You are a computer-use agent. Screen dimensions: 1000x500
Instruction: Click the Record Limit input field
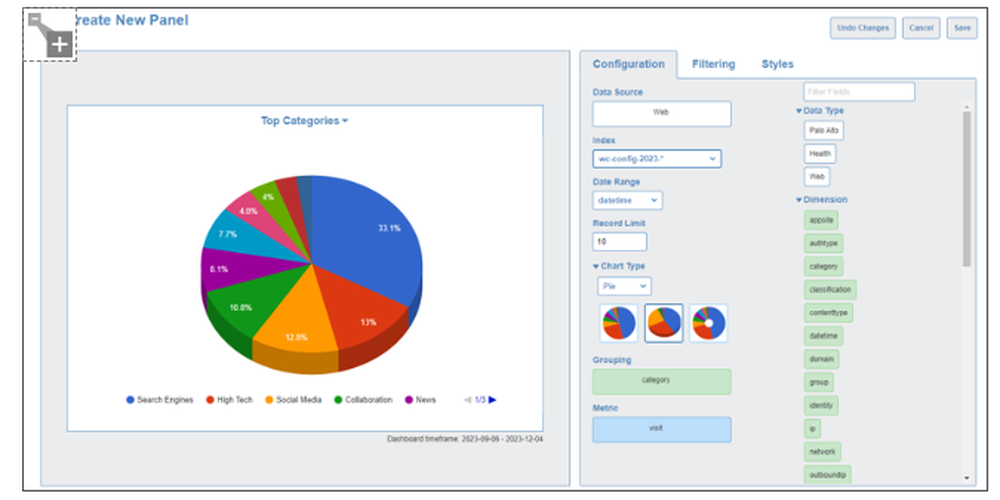pos(619,242)
